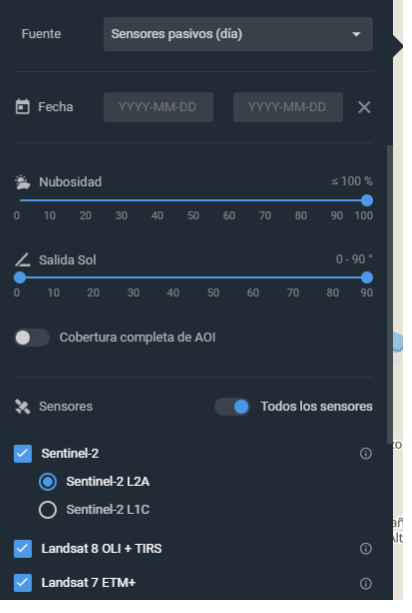Select the Sentinel-2 L2A radio option
The width and height of the screenshot is (412, 613).
click(48, 482)
